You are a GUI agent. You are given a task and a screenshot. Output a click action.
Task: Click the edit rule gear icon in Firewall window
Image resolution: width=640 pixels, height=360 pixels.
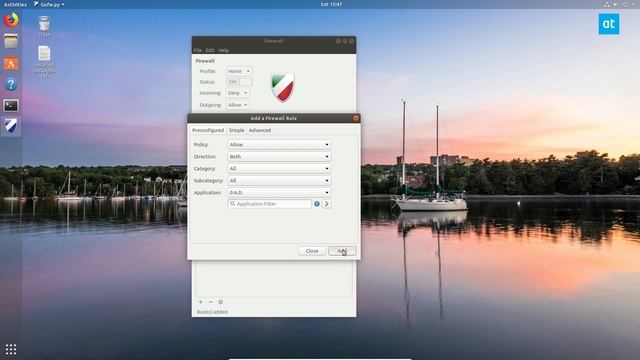pyautogui.click(x=220, y=302)
